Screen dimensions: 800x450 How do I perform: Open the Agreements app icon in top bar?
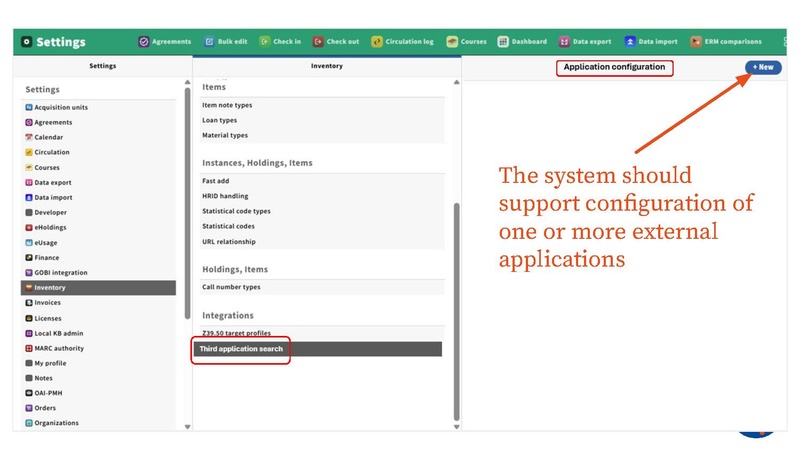coord(144,42)
